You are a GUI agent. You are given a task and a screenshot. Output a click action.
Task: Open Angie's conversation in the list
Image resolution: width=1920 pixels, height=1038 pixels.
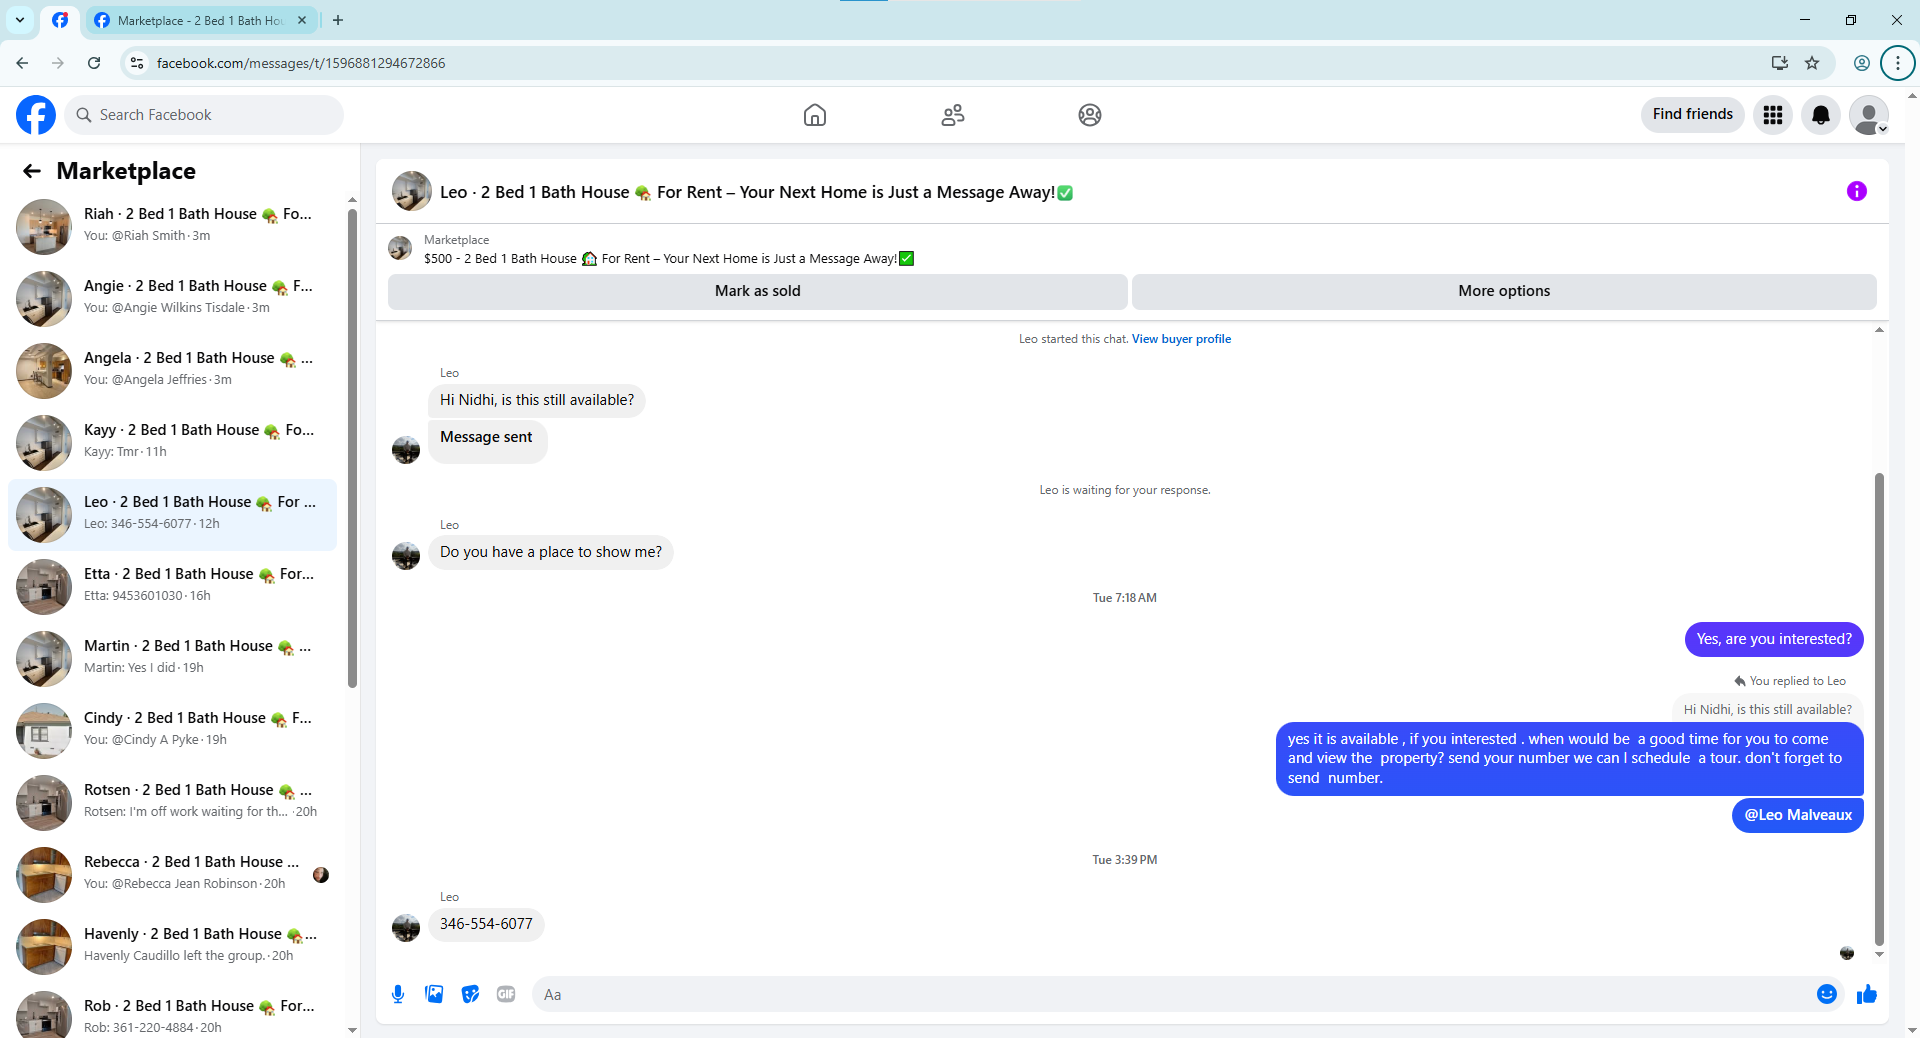click(x=173, y=298)
